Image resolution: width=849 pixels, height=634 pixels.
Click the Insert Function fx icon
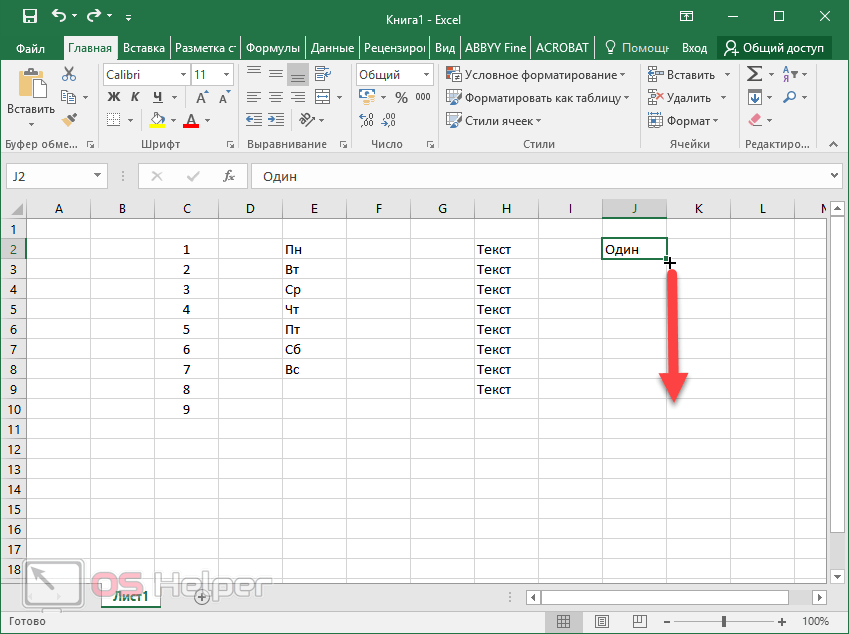(229, 176)
